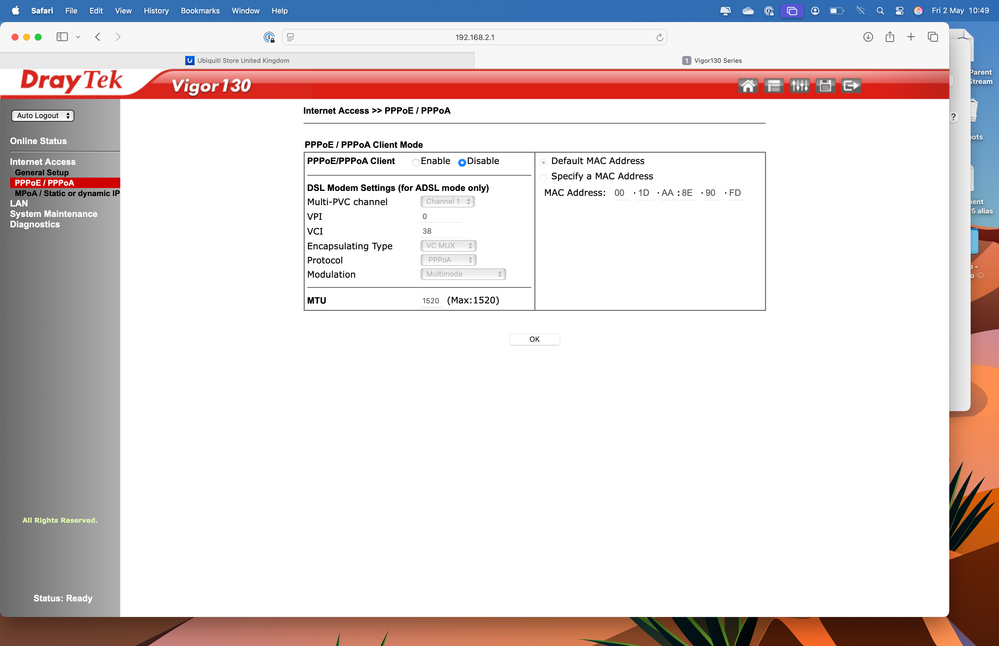This screenshot has width=999, height=646.
Task: Open Safari's Edit menu
Action: (x=96, y=11)
